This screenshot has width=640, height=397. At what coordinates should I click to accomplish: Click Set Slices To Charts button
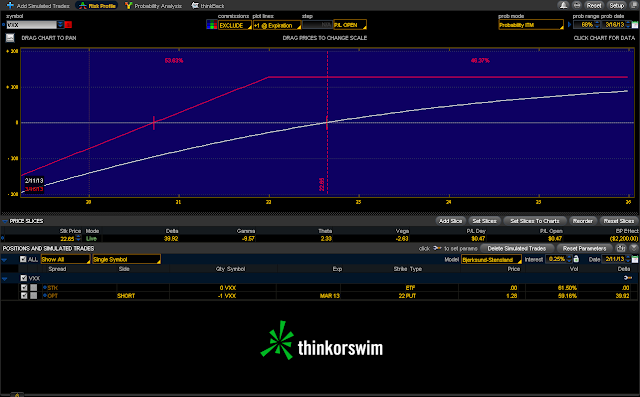coord(535,221)
